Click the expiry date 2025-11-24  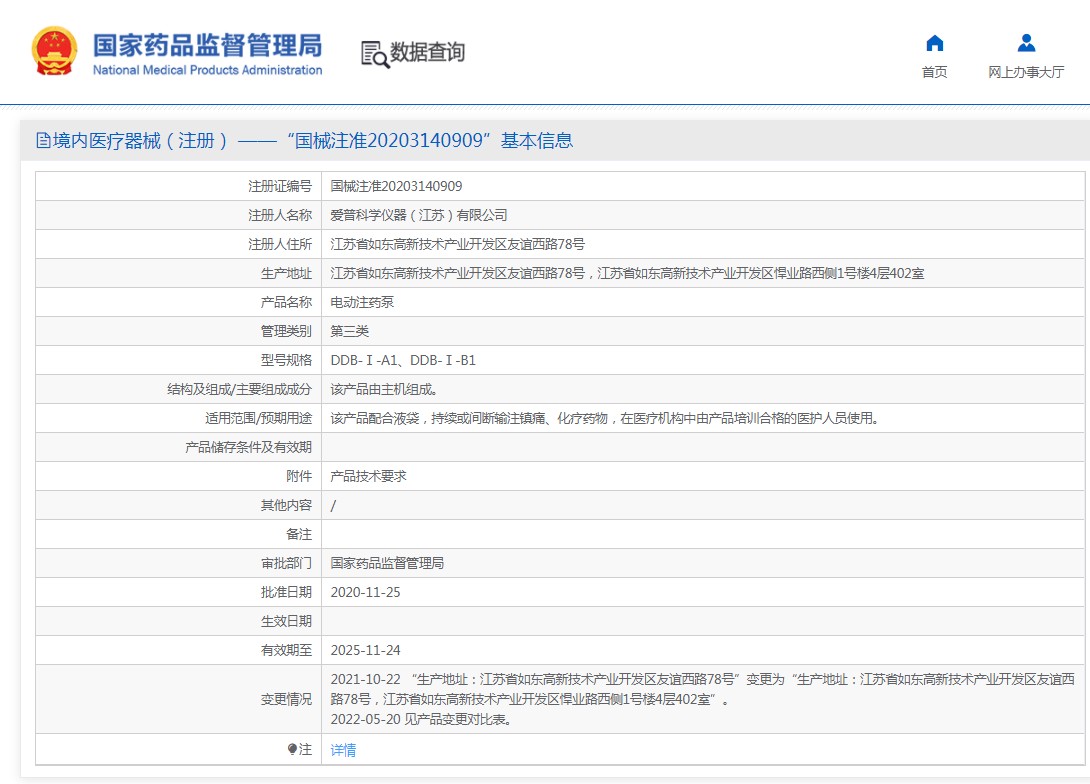(365, 650)
